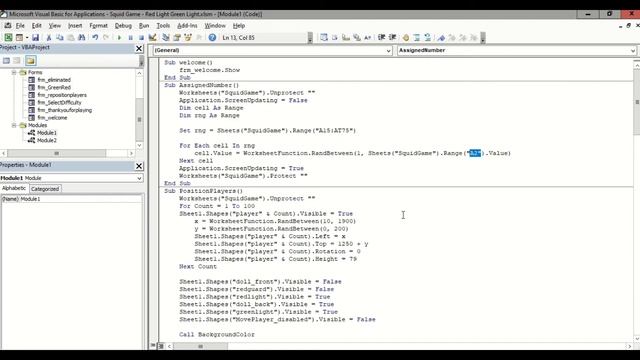The width and height of the screenshot is (640, 360).
Task: Open Standard toolbar options arrow after Ln/Col
Action: pos(310,38)
